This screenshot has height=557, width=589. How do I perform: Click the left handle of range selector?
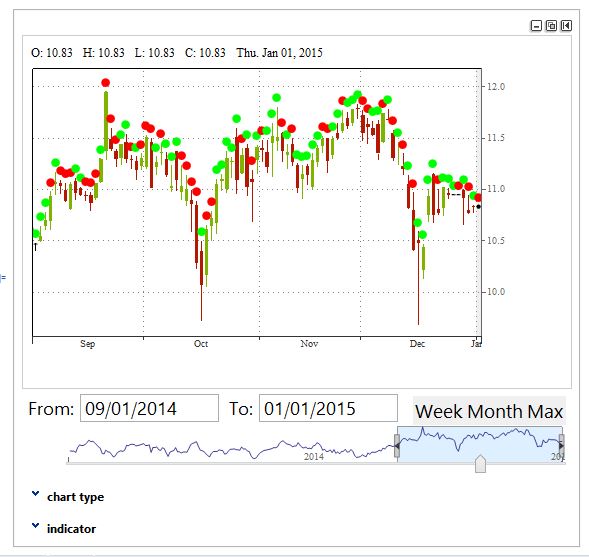(397, 446)
